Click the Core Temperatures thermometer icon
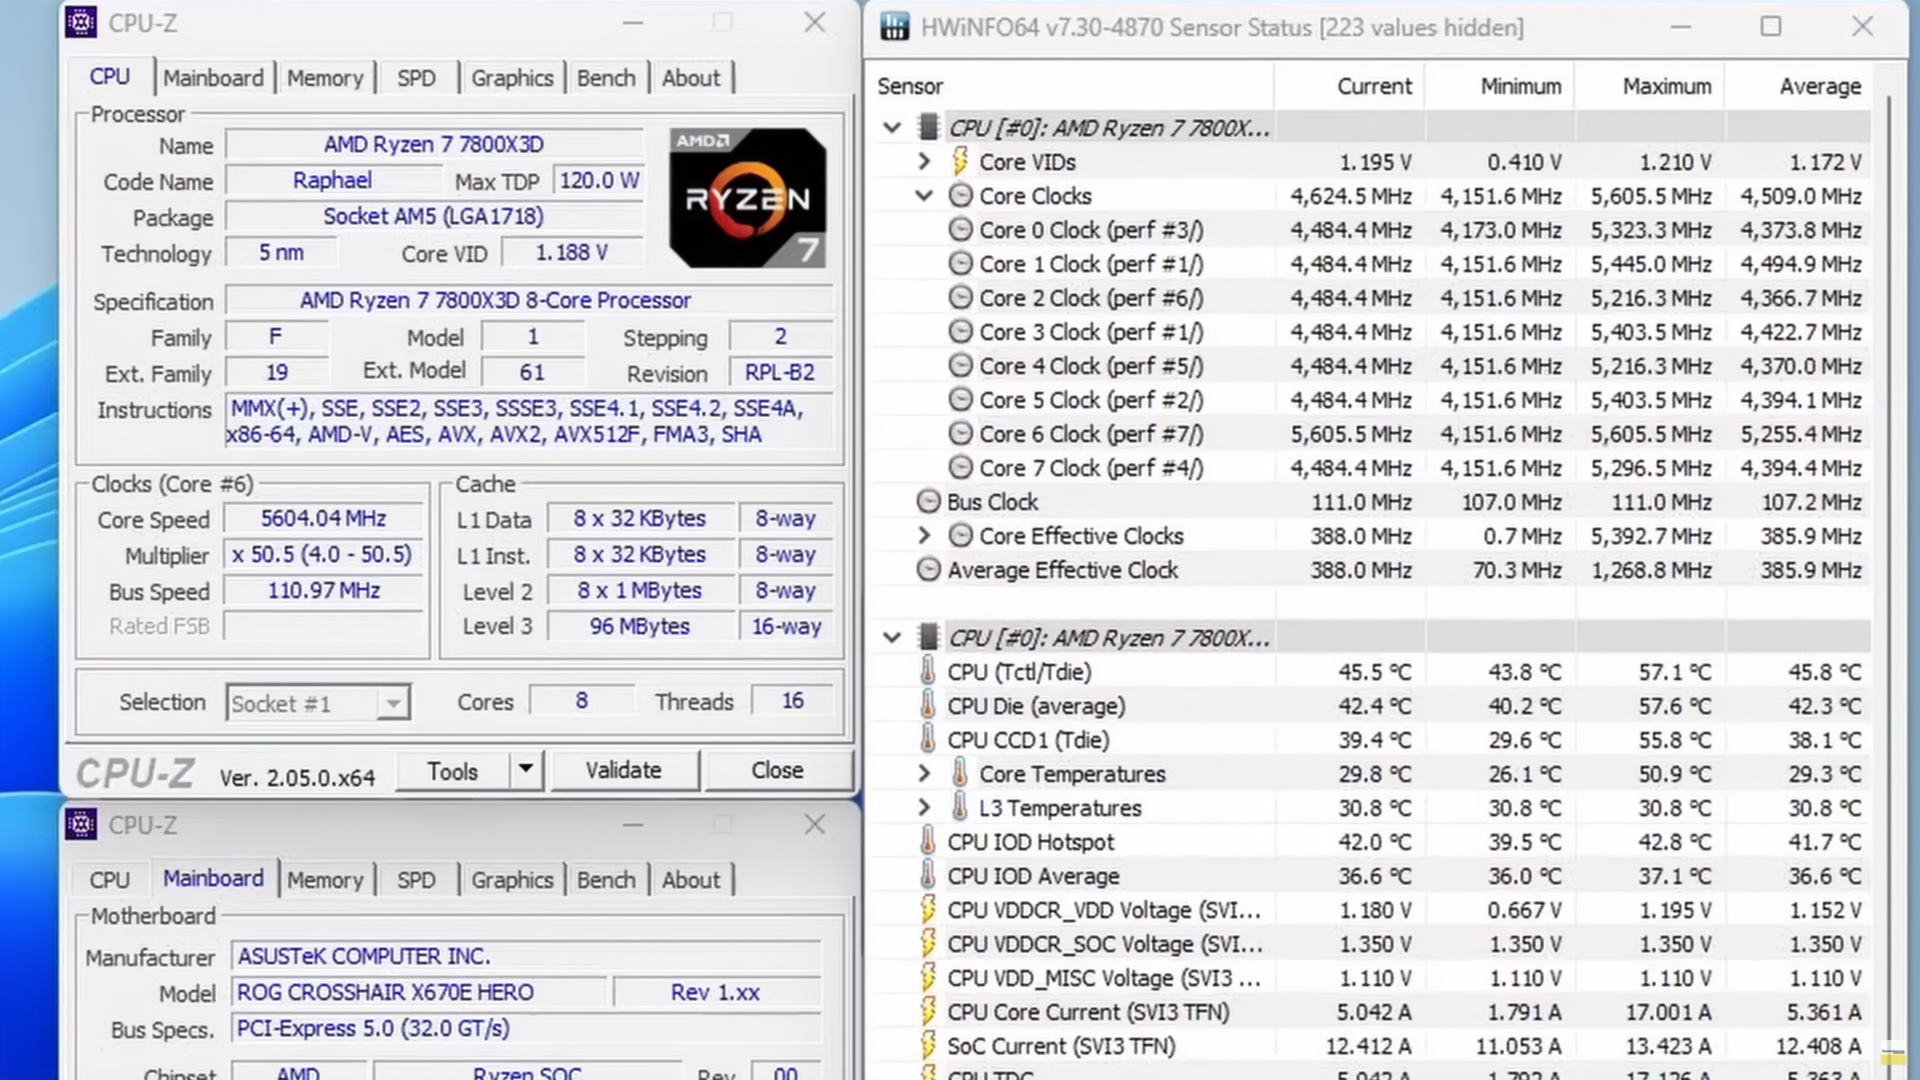Screen dimensions: 1920x1080 [960, 773]
